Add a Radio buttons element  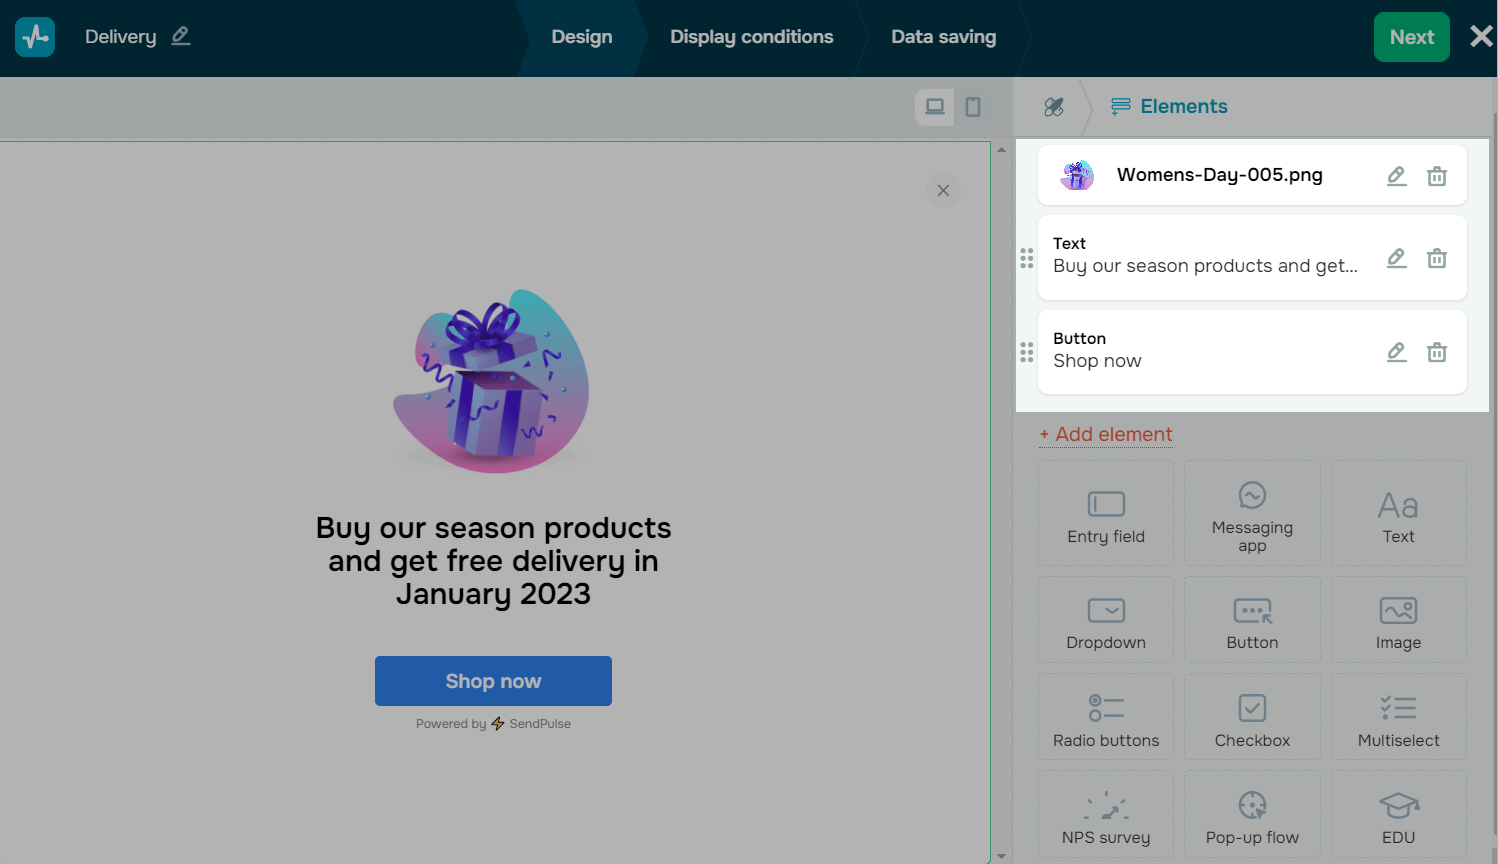[x=1106, y=718]
